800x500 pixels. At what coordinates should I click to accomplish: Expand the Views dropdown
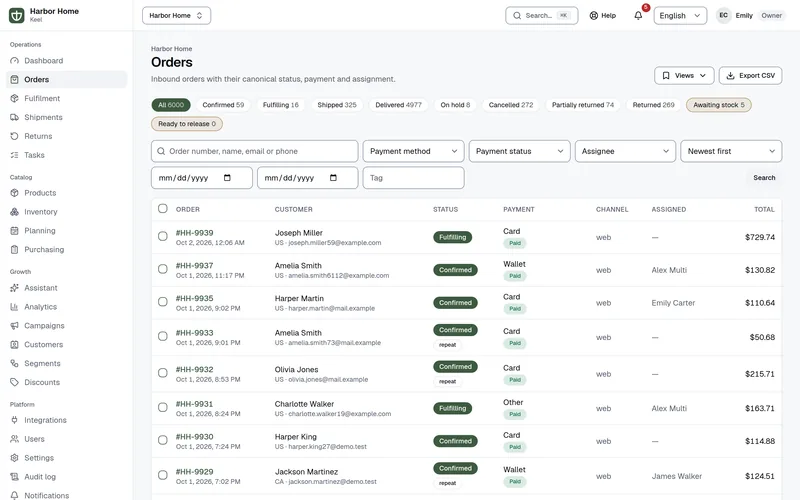point(684,76)
